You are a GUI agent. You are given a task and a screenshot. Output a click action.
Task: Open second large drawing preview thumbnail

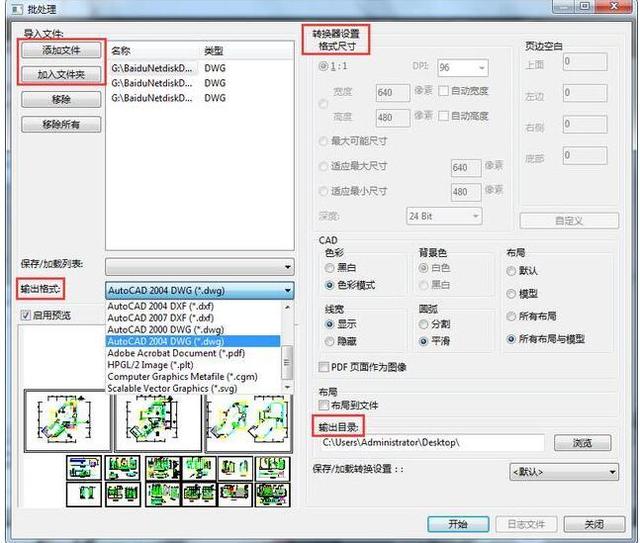158,421
